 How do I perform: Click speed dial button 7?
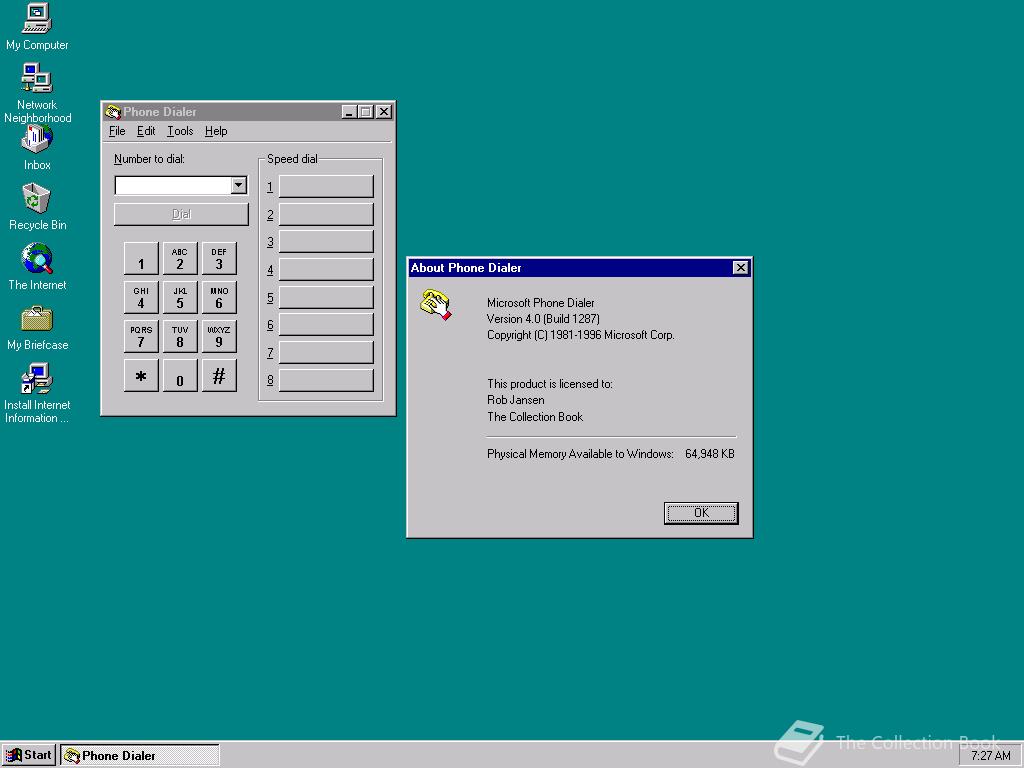(326, 353)
